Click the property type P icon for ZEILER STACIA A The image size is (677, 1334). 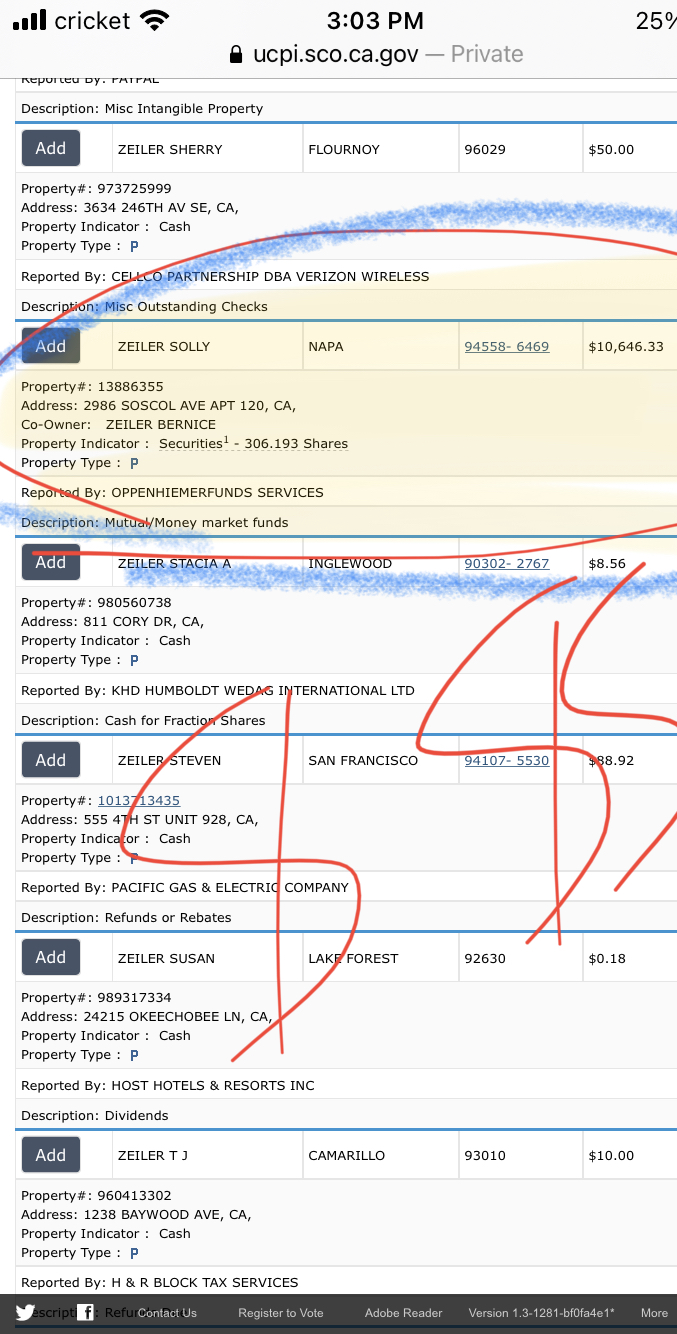tap(134, 661)
